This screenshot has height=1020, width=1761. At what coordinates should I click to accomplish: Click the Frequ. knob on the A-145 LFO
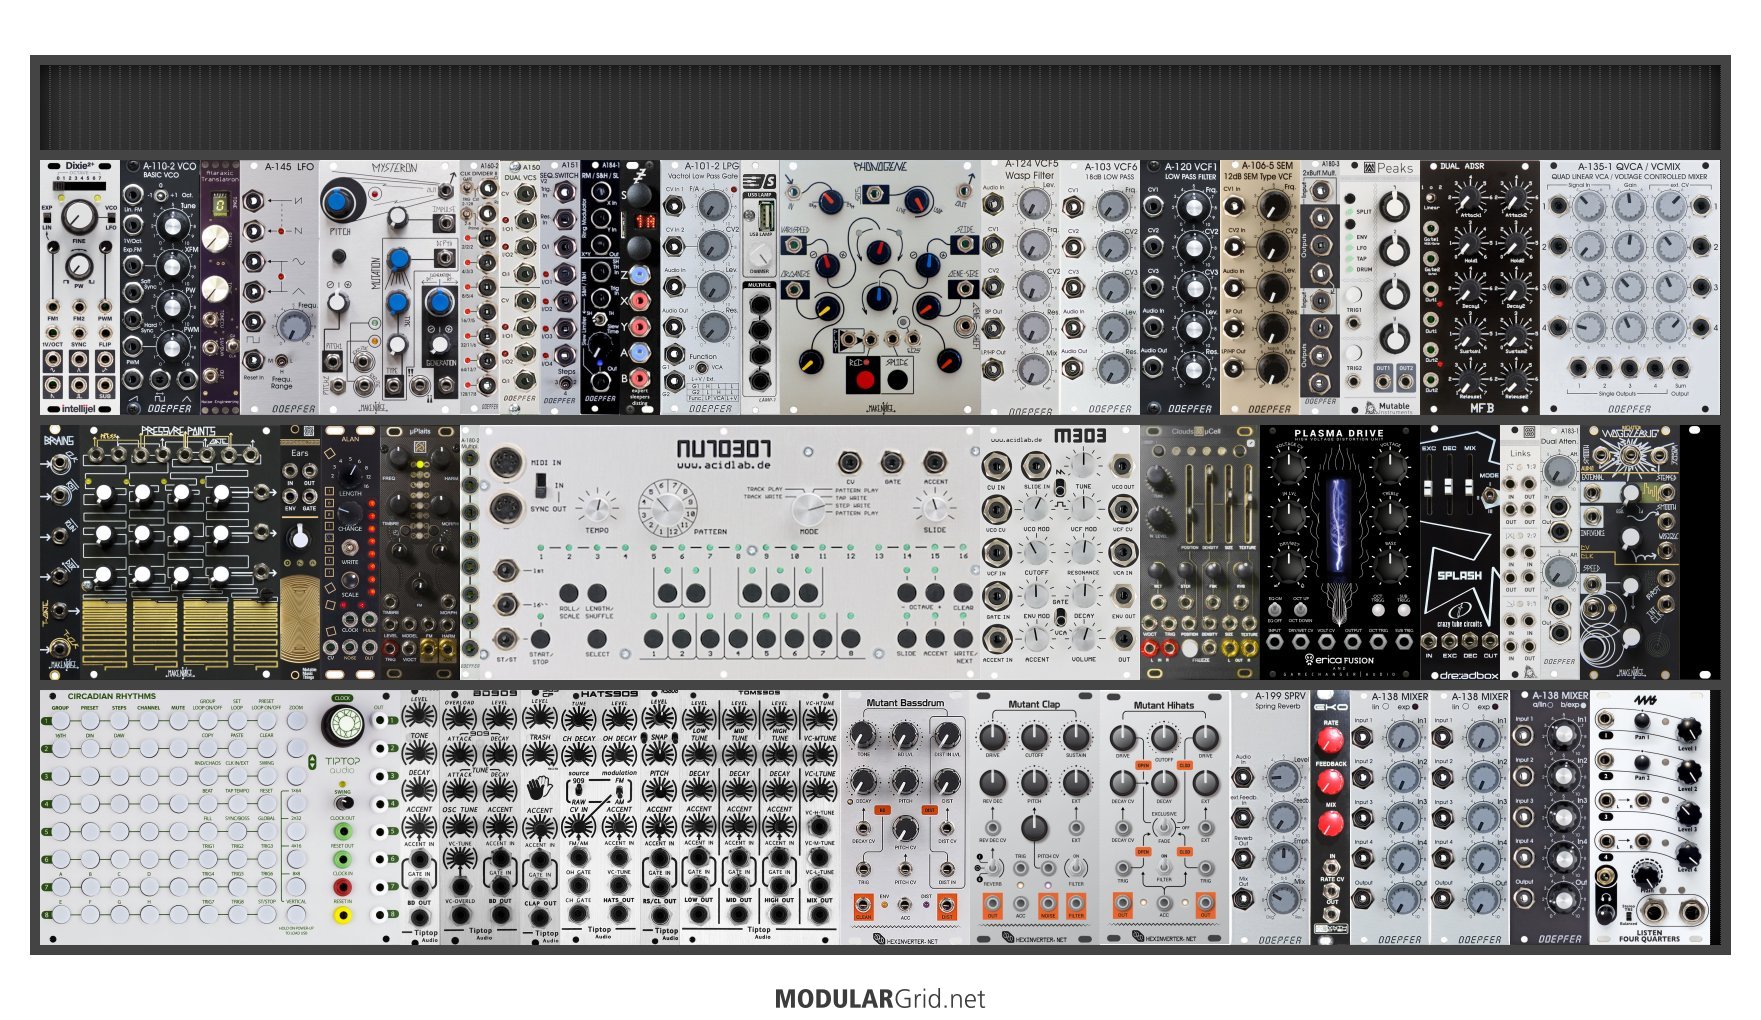(294, 325)
